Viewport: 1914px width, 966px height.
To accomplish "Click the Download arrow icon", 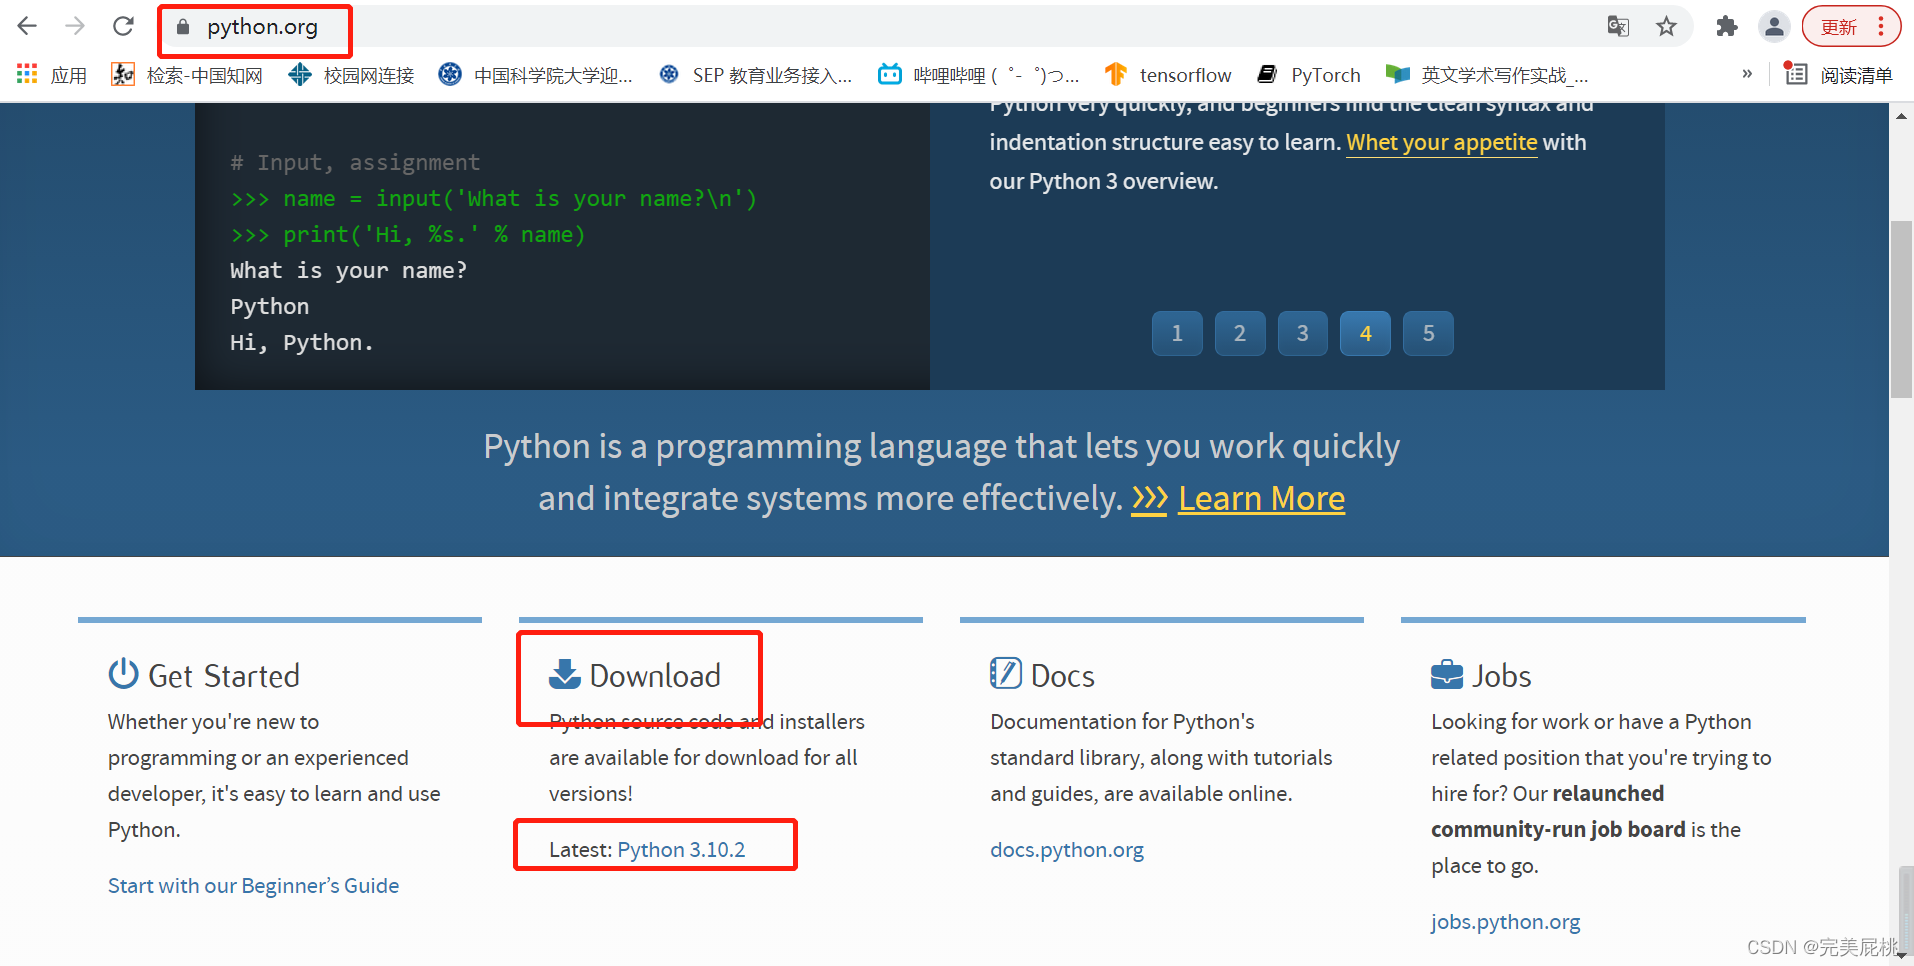I will tap(565, 674).
